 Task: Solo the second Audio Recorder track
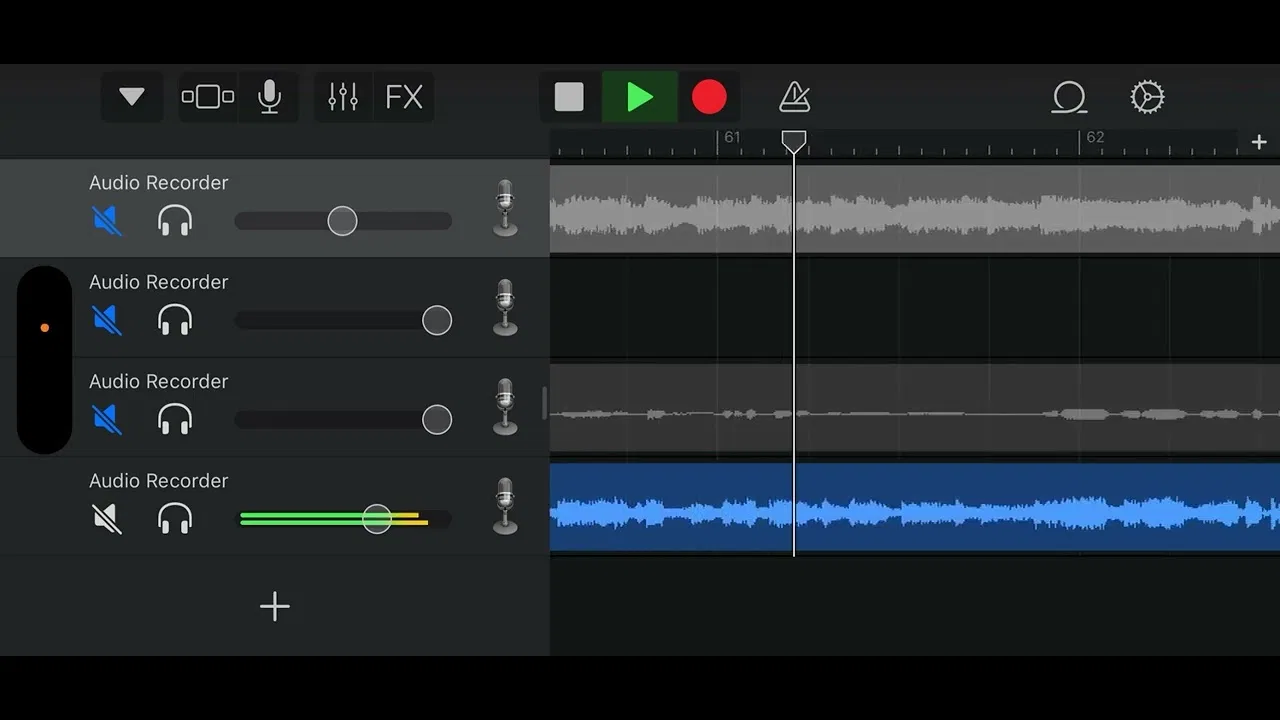(x=175, y=320)
